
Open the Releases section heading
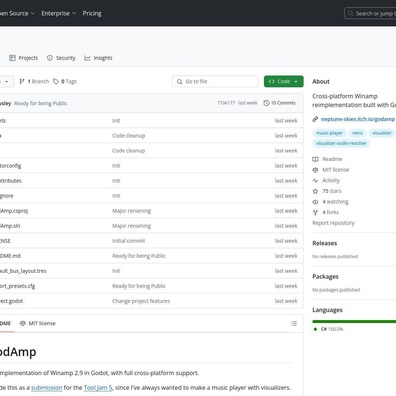click(325, 243)
